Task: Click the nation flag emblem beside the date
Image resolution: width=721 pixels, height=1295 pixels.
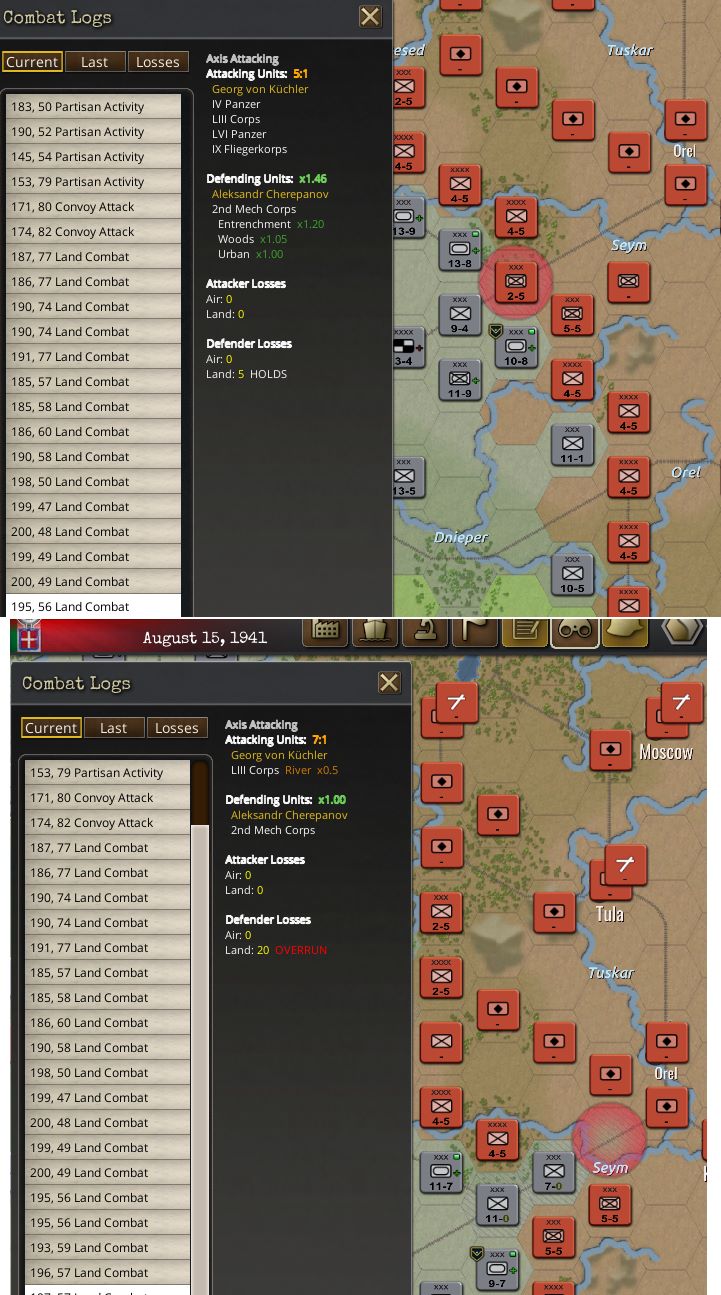Action: (x=30, y=637)
